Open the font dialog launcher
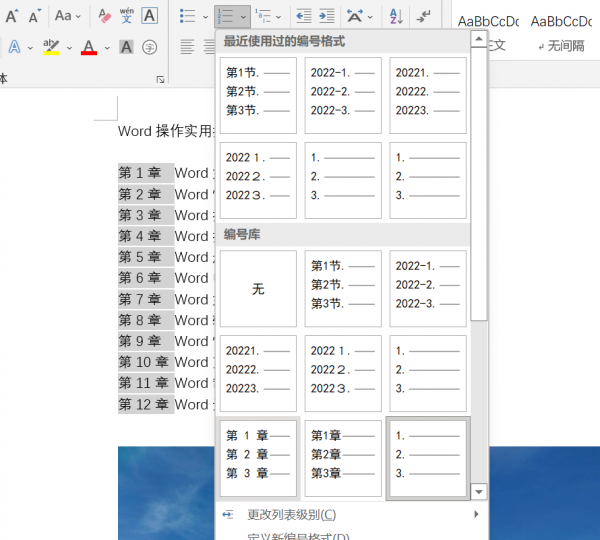 [160, 79]
